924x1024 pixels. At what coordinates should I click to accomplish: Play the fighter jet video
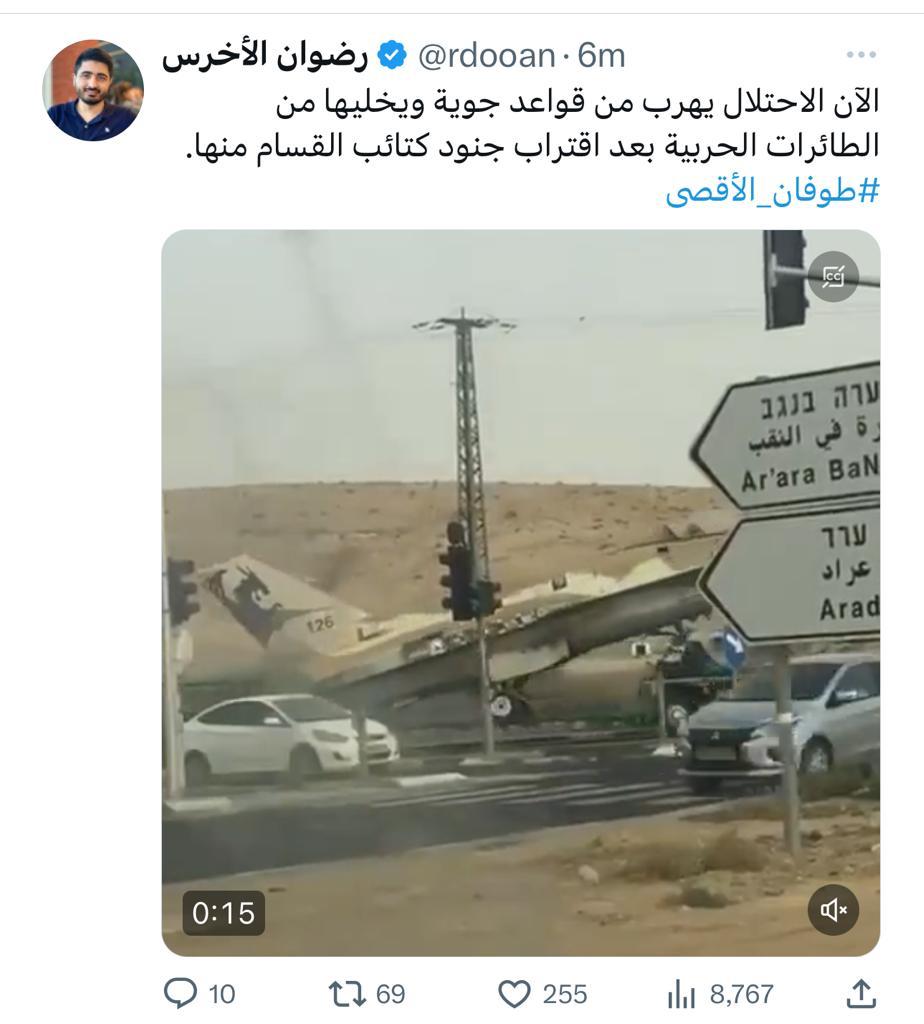coord(520,592)
